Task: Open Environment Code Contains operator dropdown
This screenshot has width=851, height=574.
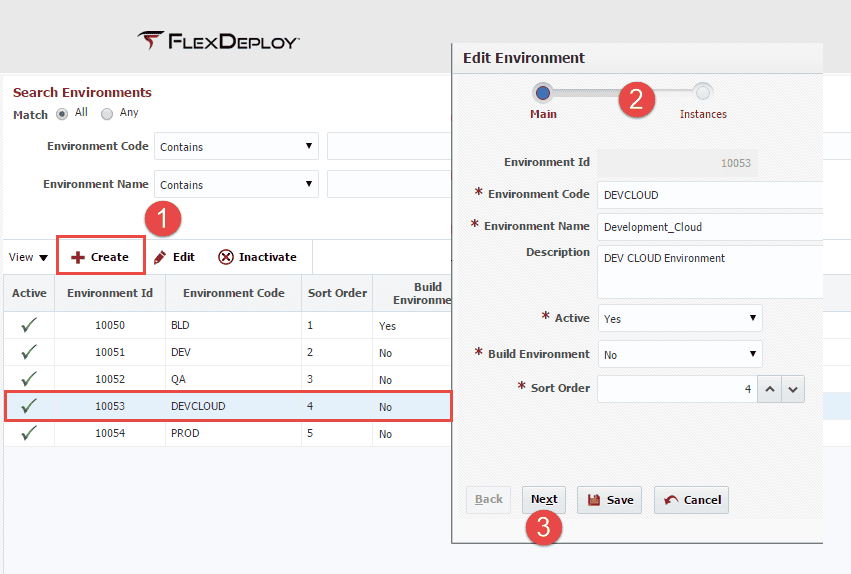Action: 236,146
